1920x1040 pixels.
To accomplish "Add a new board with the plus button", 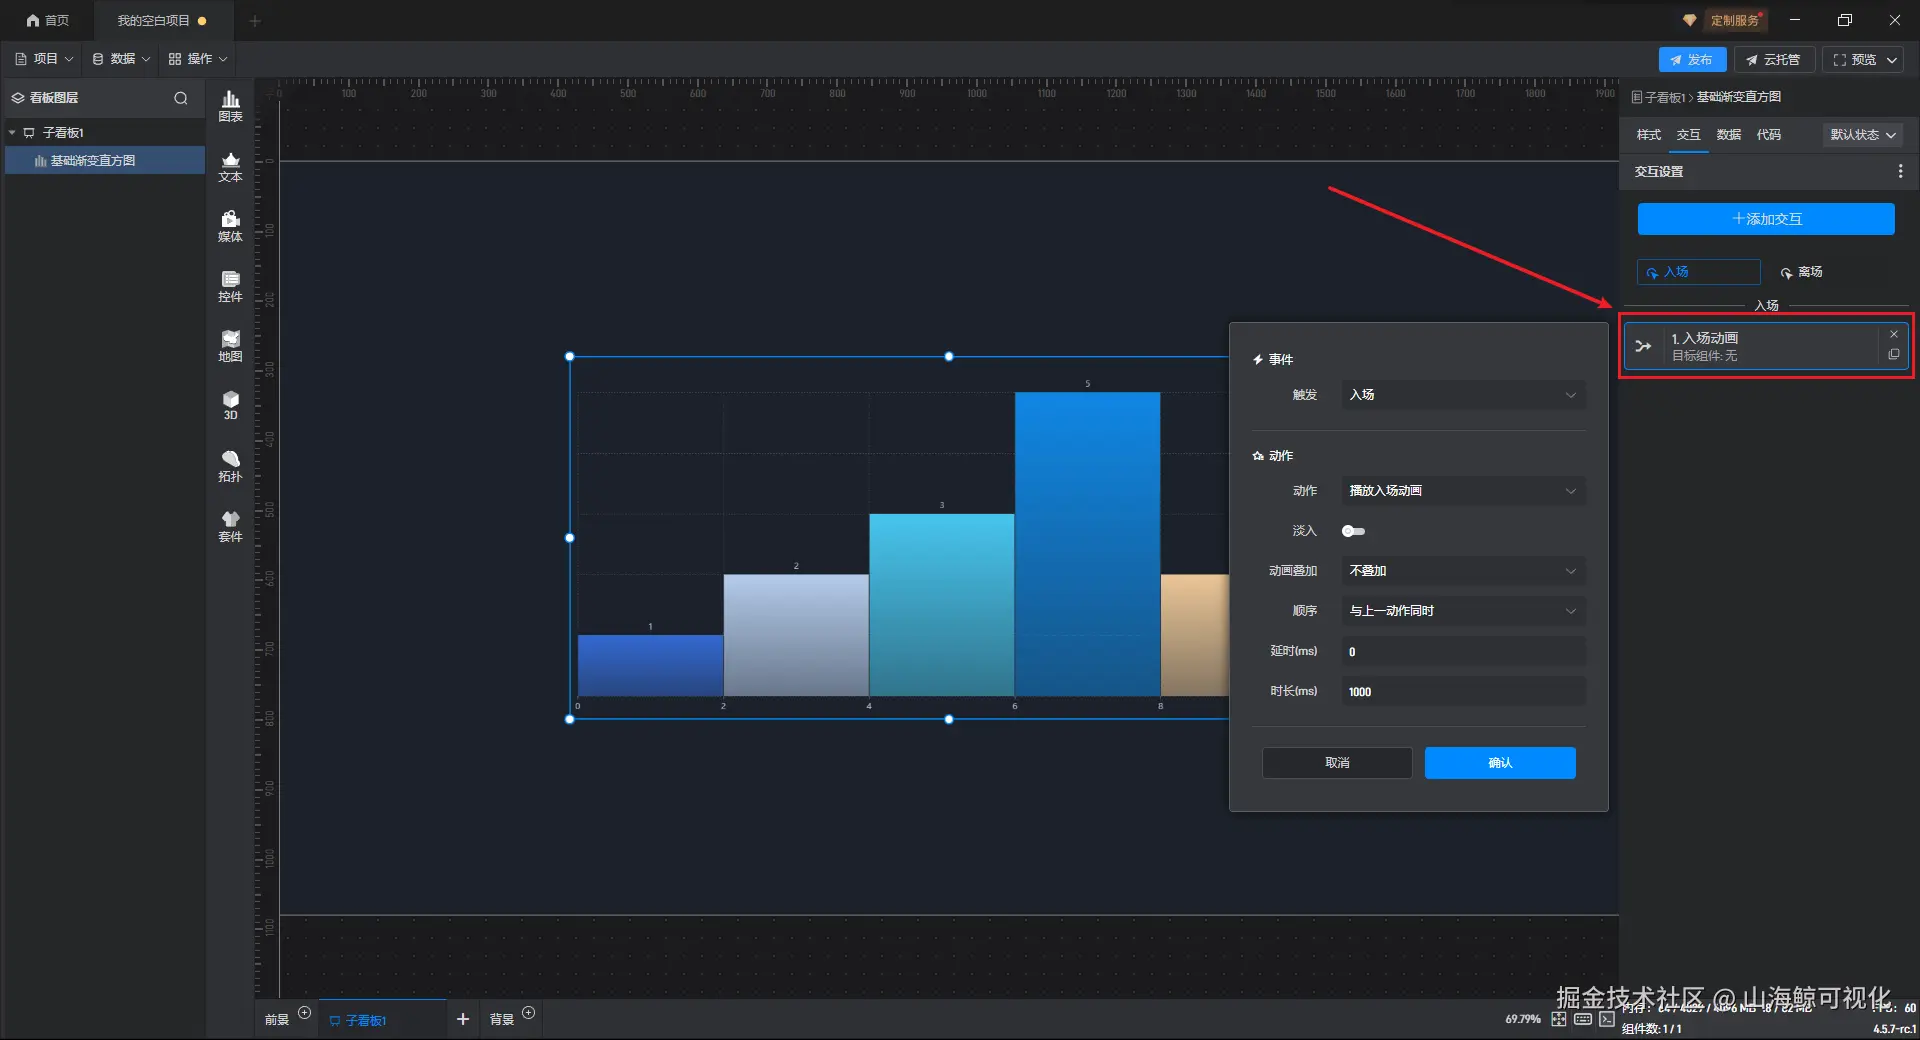I will (462, 1019).
